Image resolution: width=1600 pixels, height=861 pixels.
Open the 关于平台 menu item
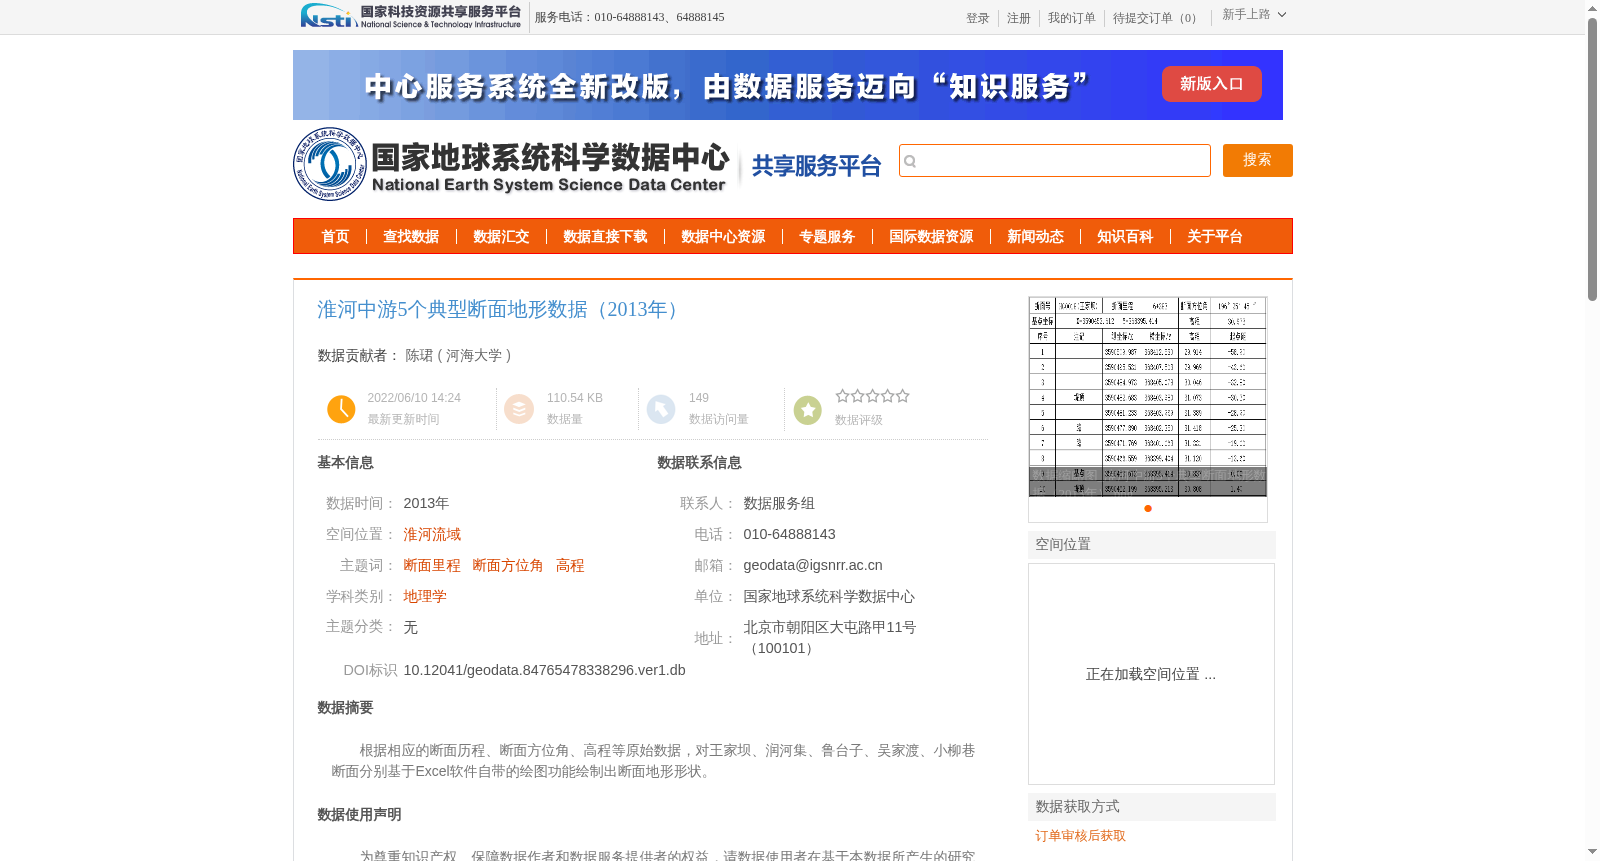click(1215, 237)
